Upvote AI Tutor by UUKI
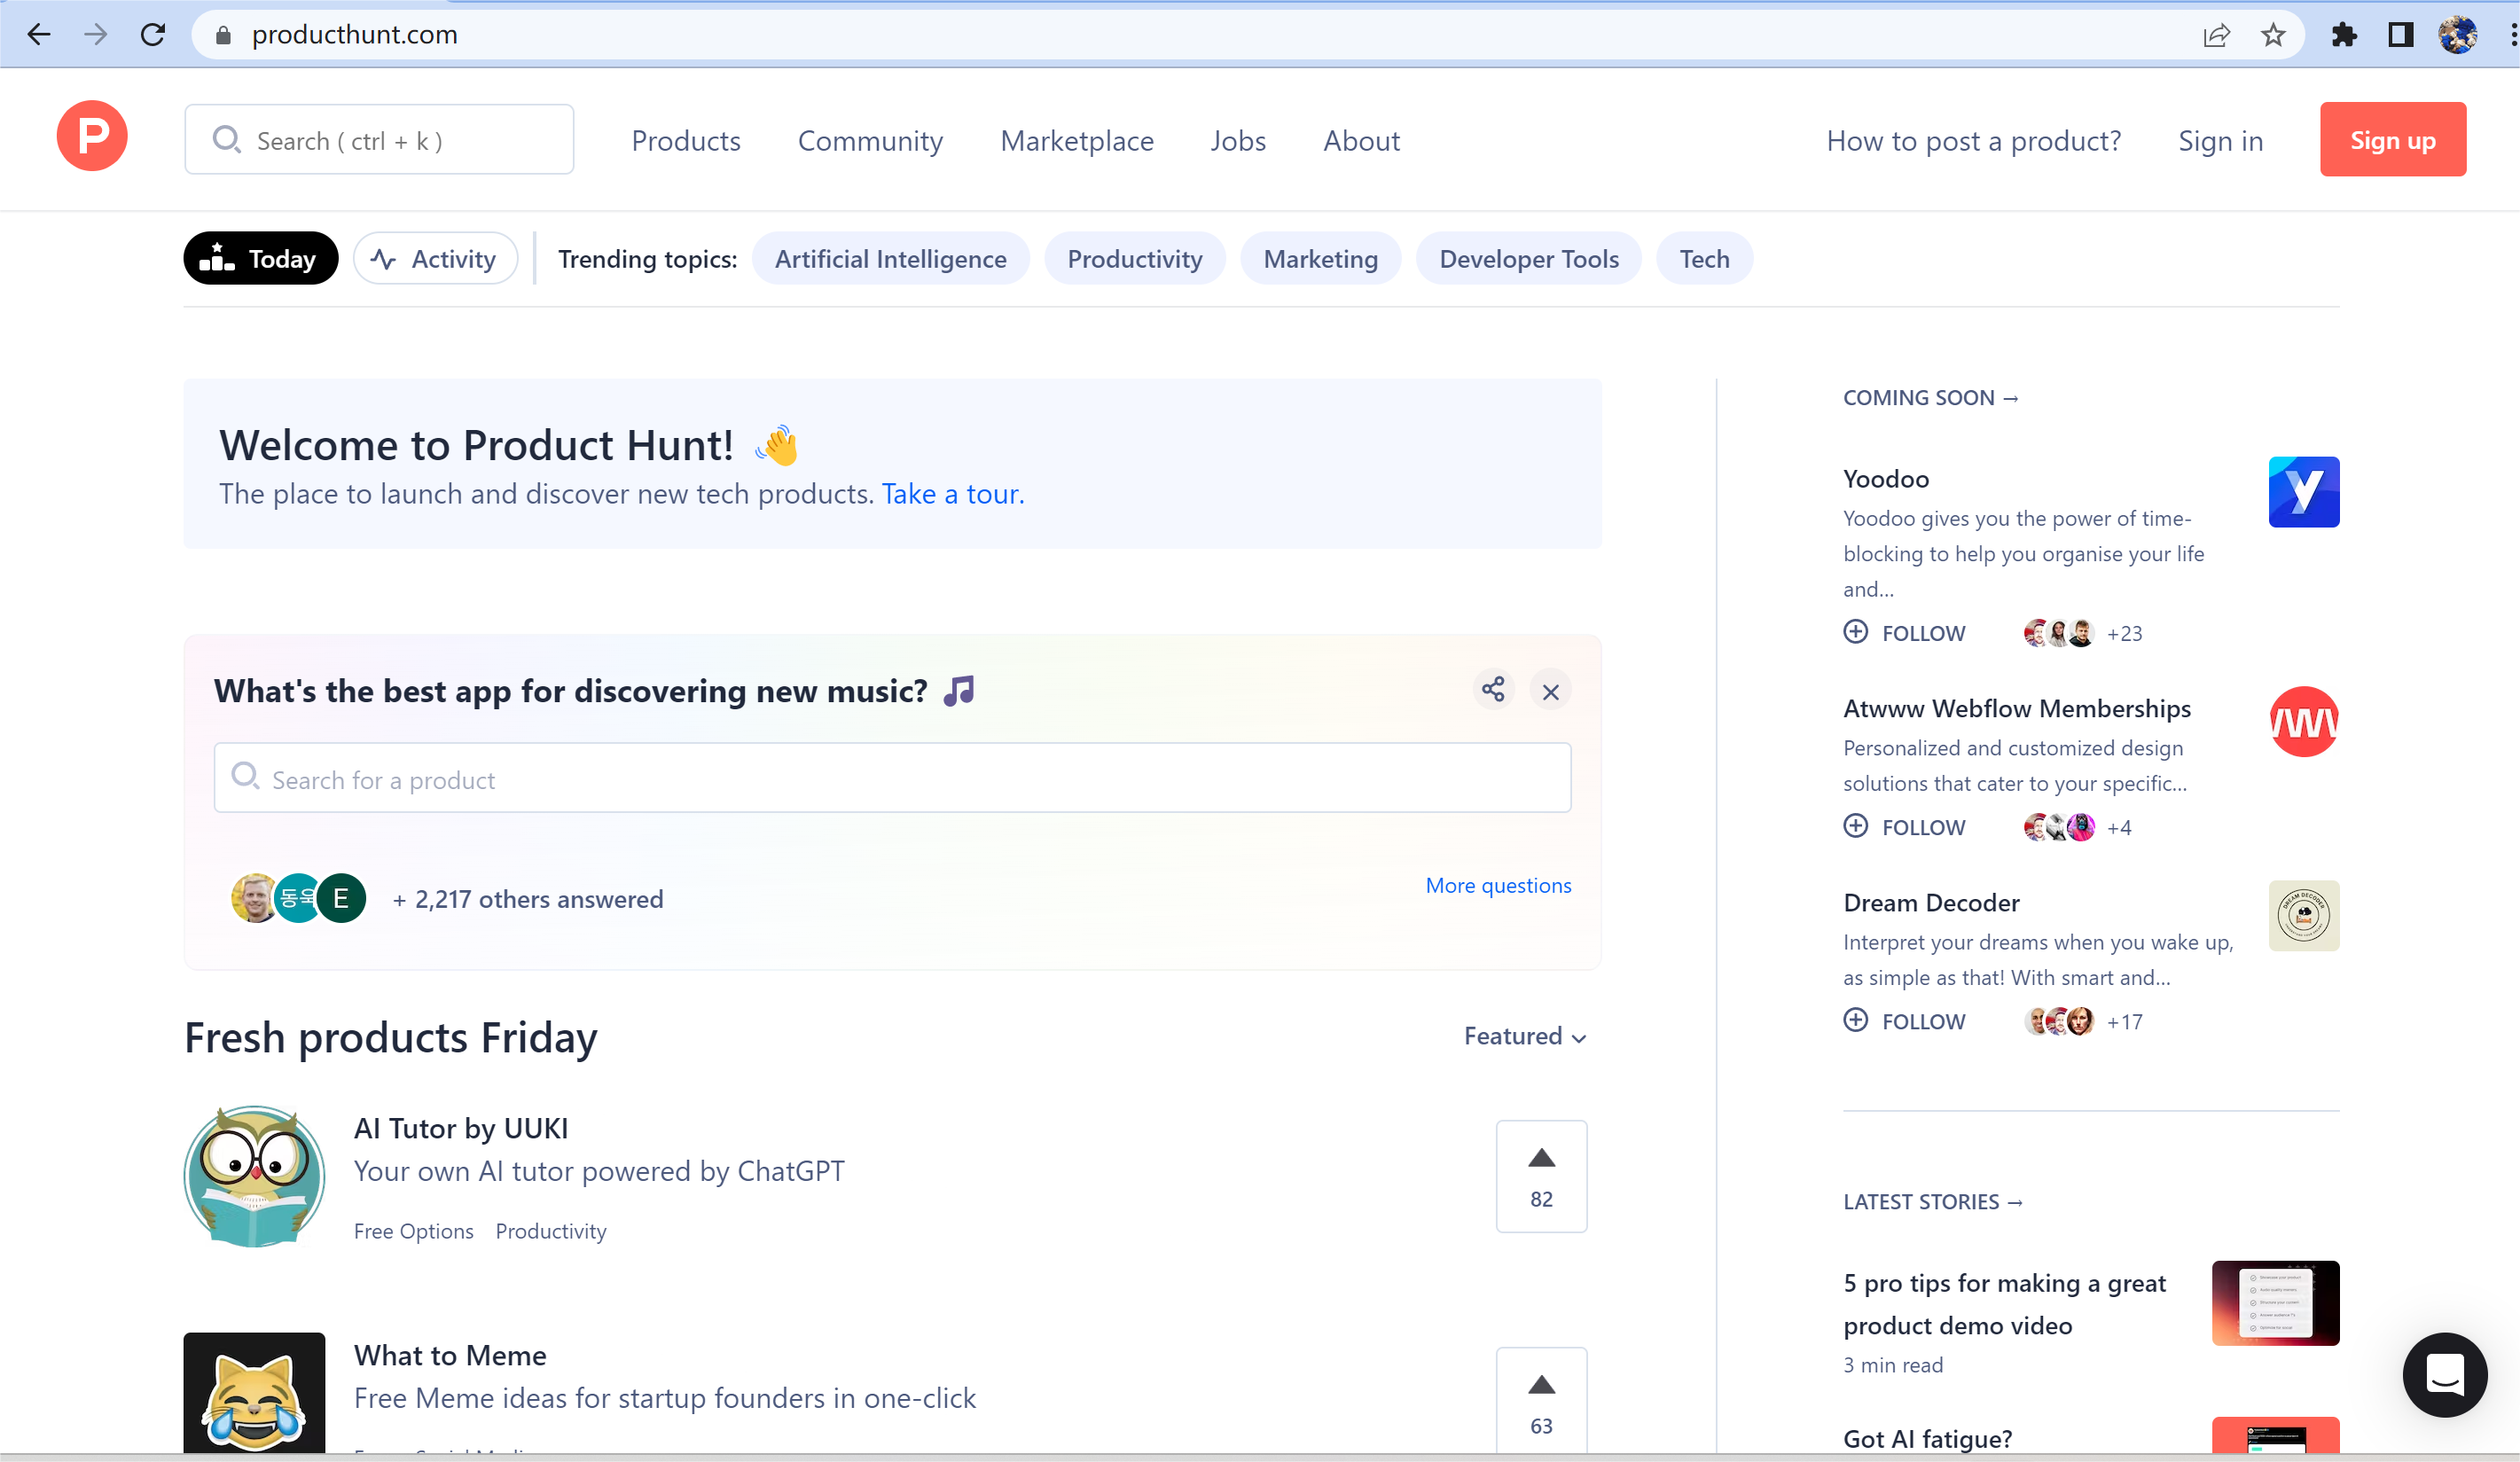The image size is (2520, 1462). click(x=1541, y=1176)
